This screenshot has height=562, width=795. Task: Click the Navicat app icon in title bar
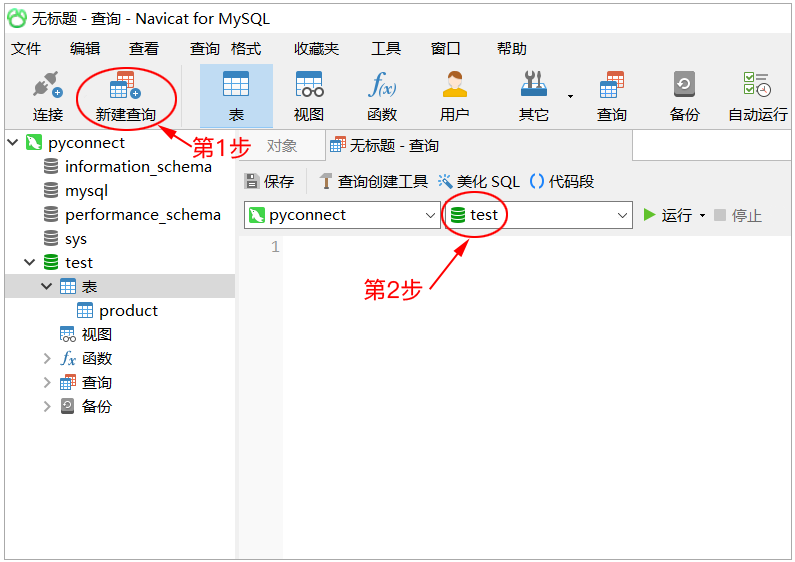pos(17,19)
